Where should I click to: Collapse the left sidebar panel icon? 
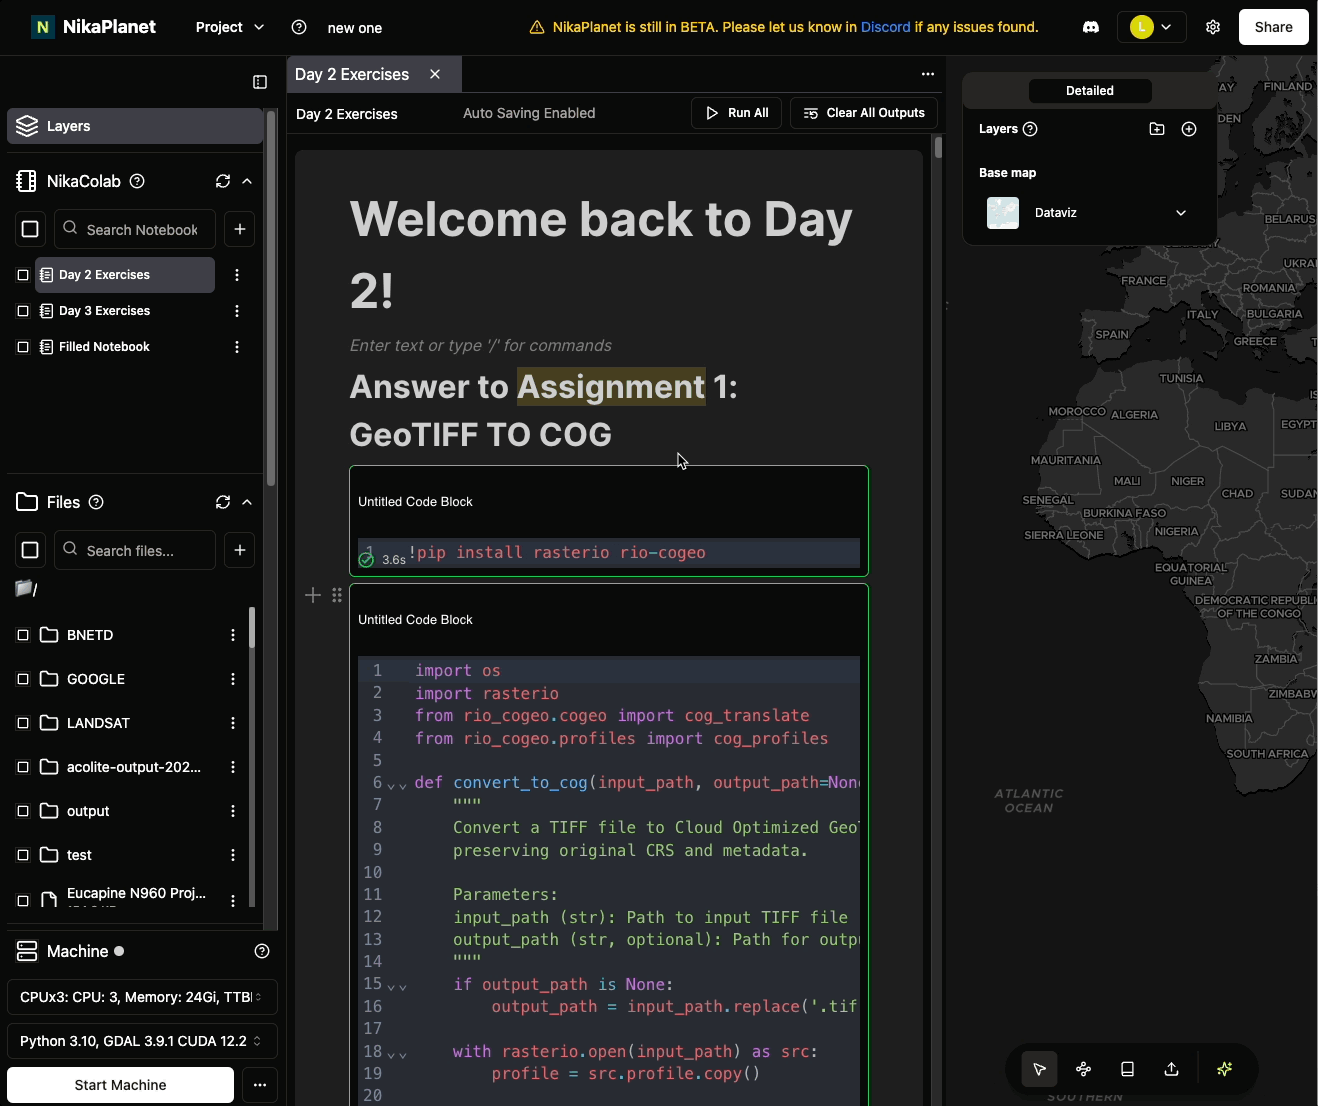click(x=260, y=82)
